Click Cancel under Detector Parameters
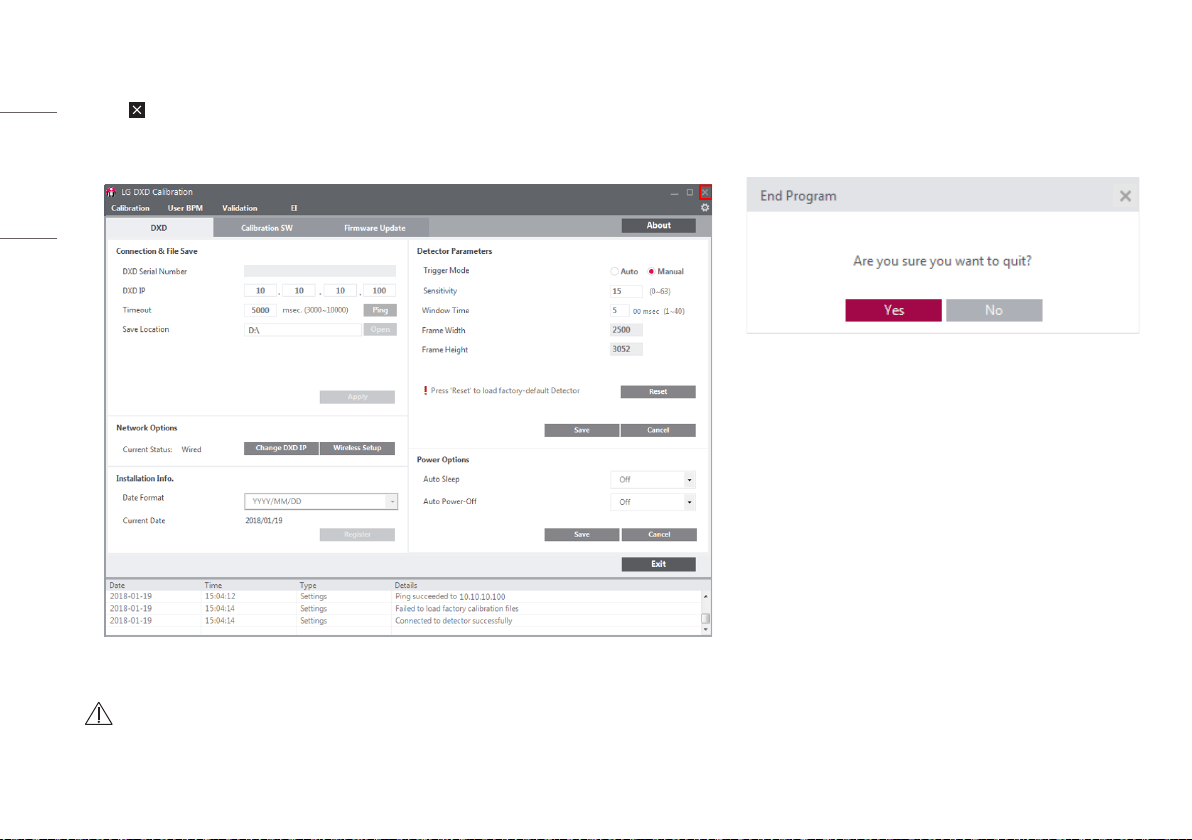 pos(658,430)
